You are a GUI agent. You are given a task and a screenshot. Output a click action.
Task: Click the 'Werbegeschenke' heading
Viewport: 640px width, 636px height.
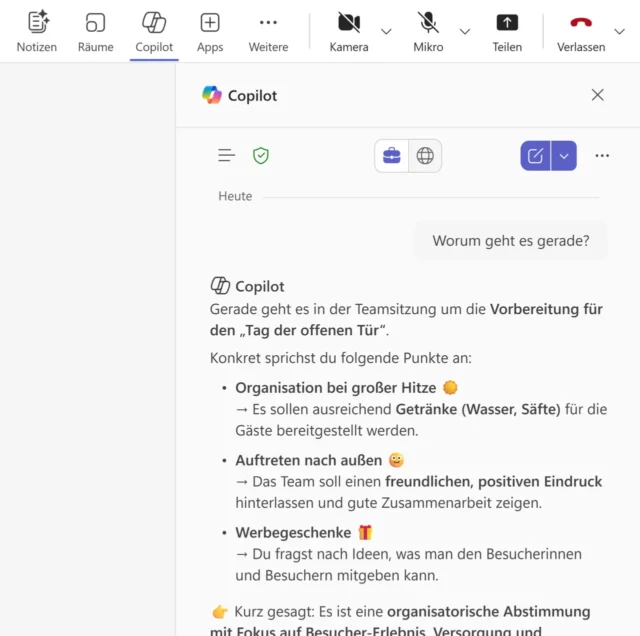click(x=293, y=533)
